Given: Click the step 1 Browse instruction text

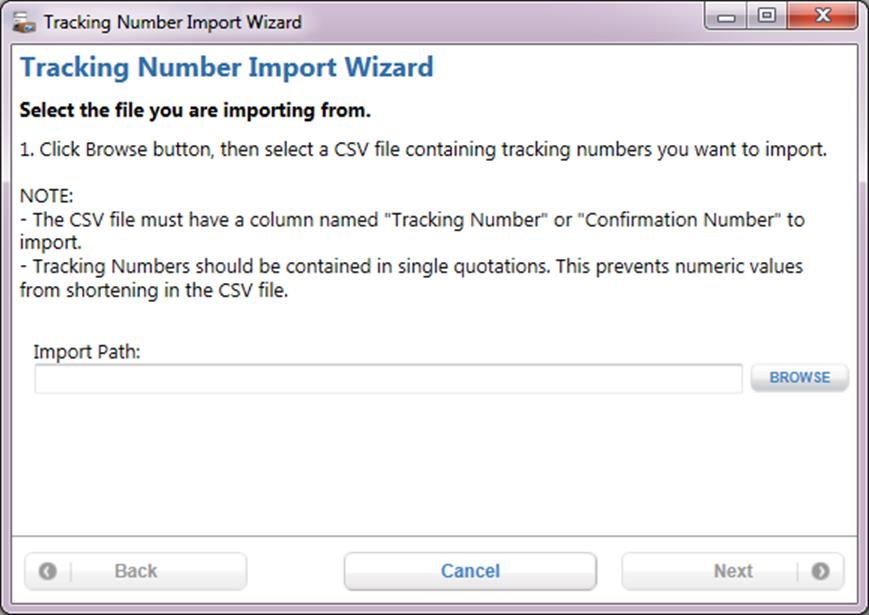Looking at the screenshot, I should (423, 150).
